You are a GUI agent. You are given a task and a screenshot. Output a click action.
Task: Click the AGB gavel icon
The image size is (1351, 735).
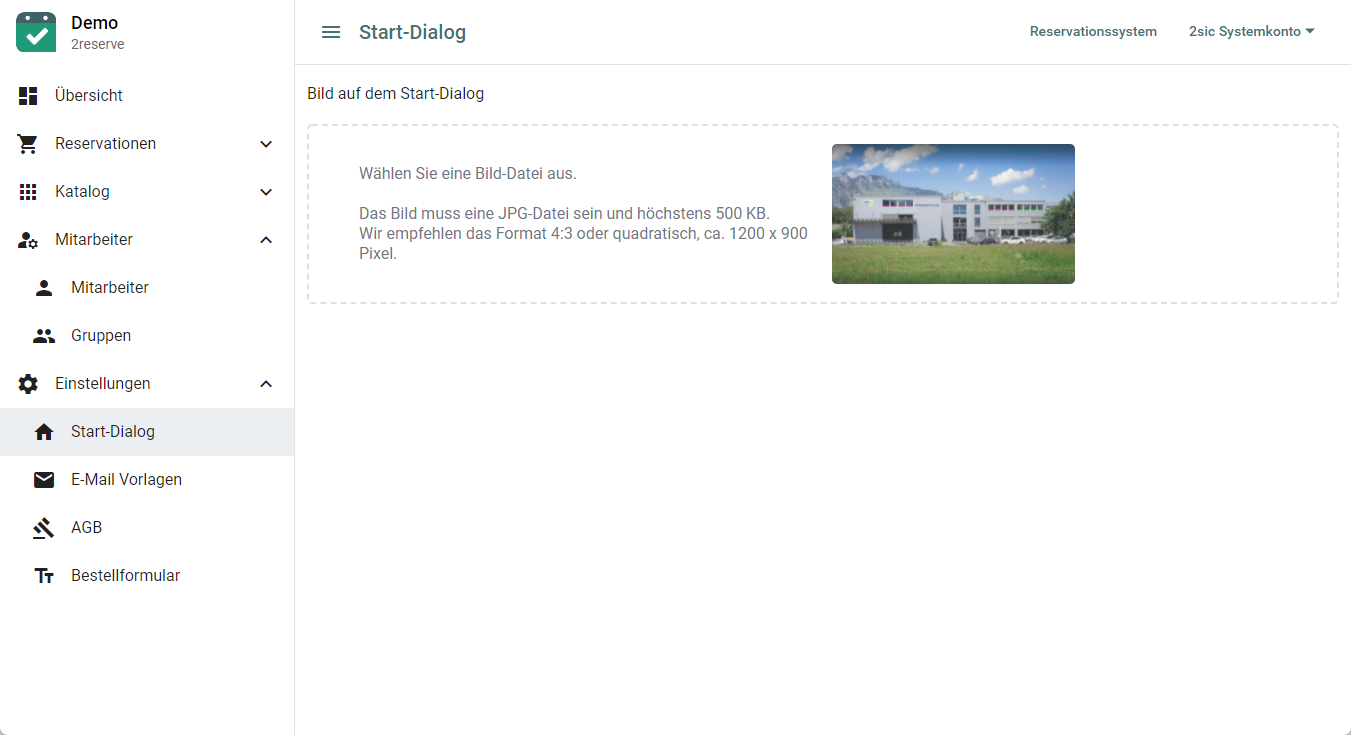point(44,528)
